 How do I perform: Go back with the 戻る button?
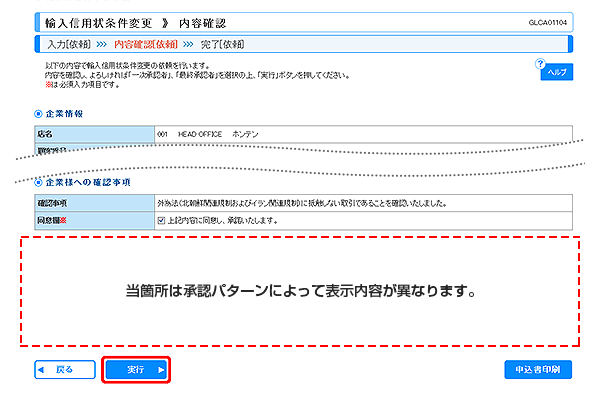coord(65,370)
